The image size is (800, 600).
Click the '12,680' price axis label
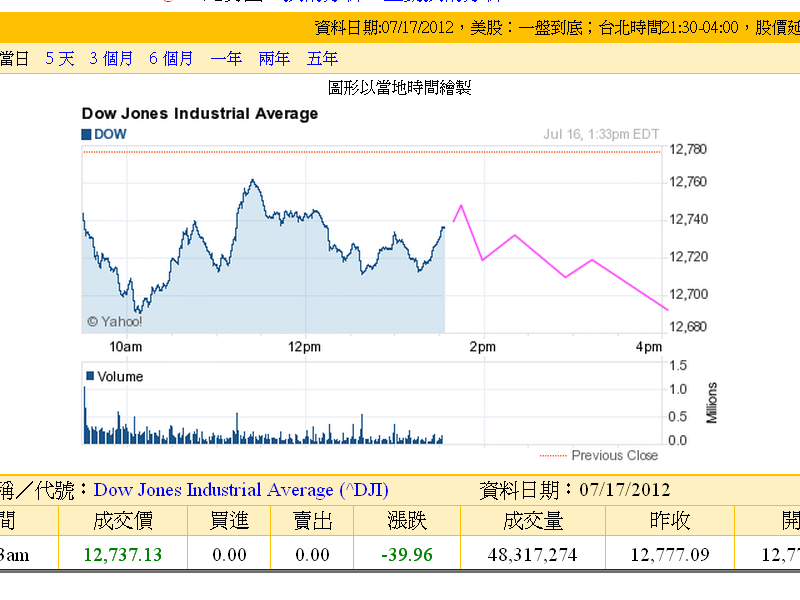688,327
